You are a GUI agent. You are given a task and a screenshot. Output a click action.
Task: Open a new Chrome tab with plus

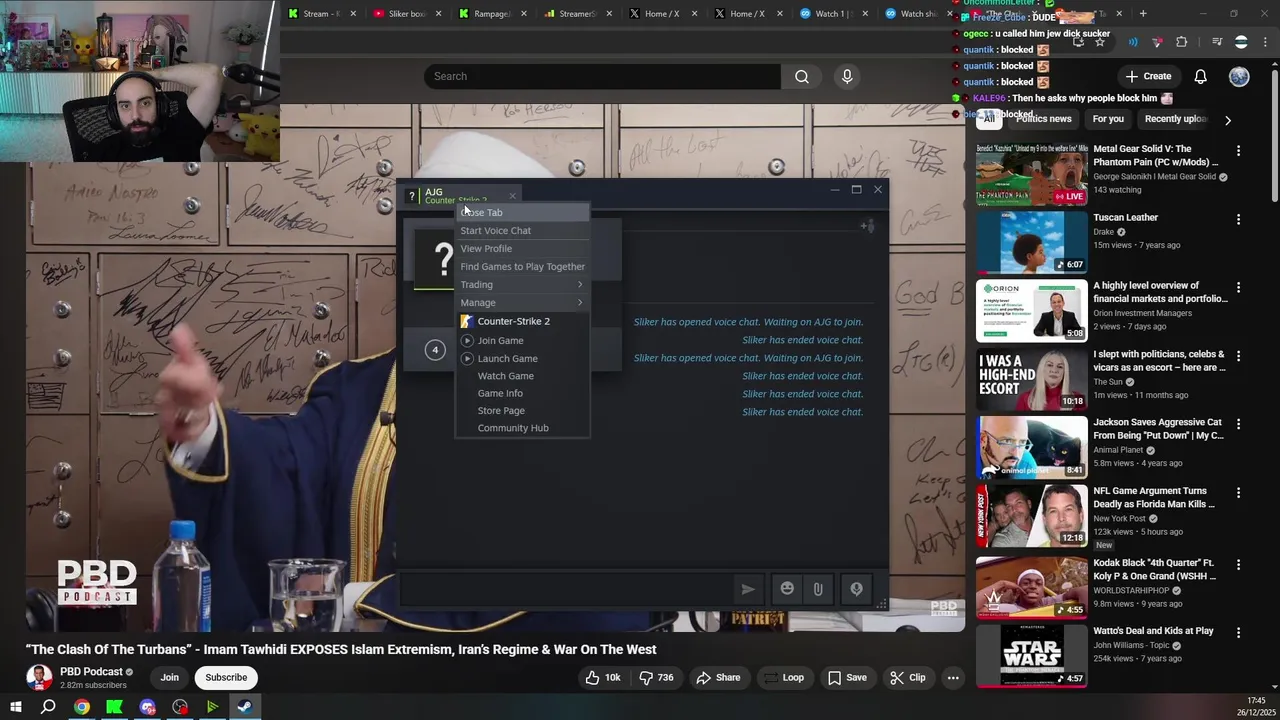coord(1143,13)
